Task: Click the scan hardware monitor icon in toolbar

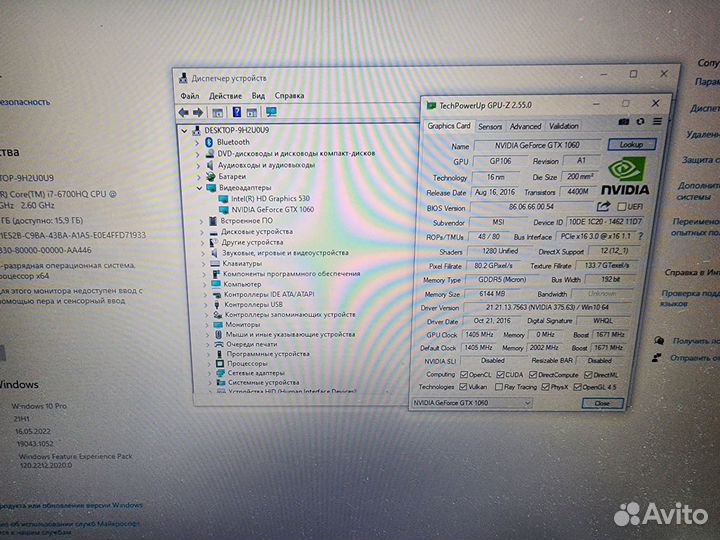Action: point(271,112)
